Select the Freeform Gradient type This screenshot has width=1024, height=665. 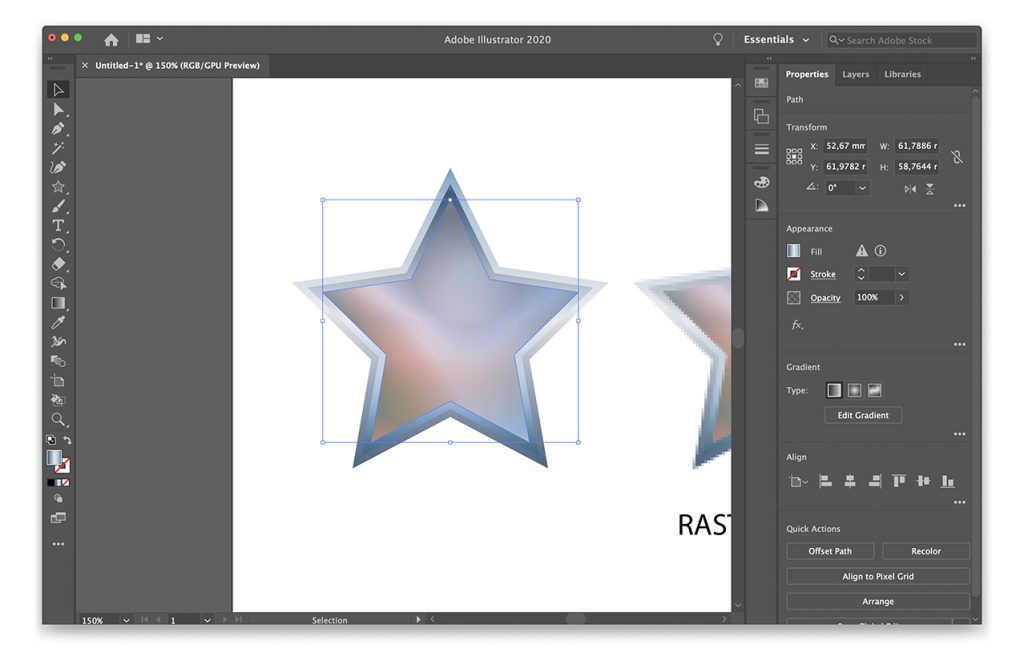tap(874, 391)
